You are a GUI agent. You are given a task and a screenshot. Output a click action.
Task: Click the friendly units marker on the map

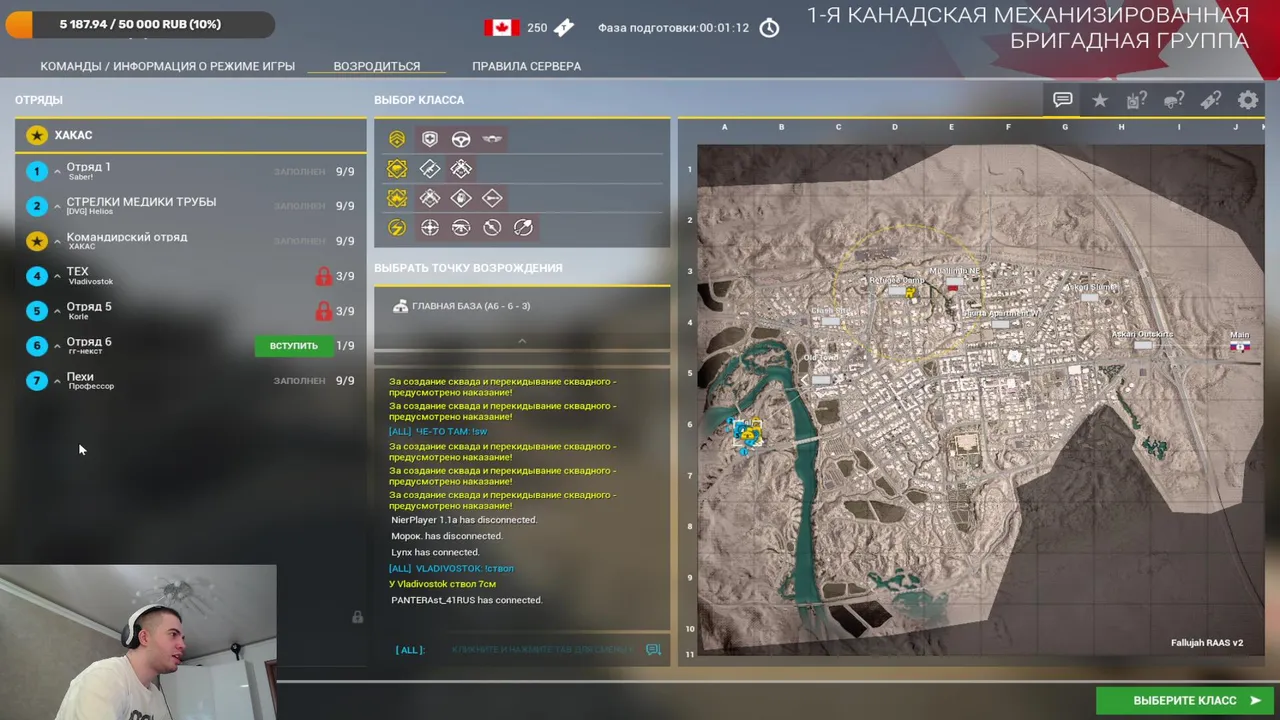[747, 433]
